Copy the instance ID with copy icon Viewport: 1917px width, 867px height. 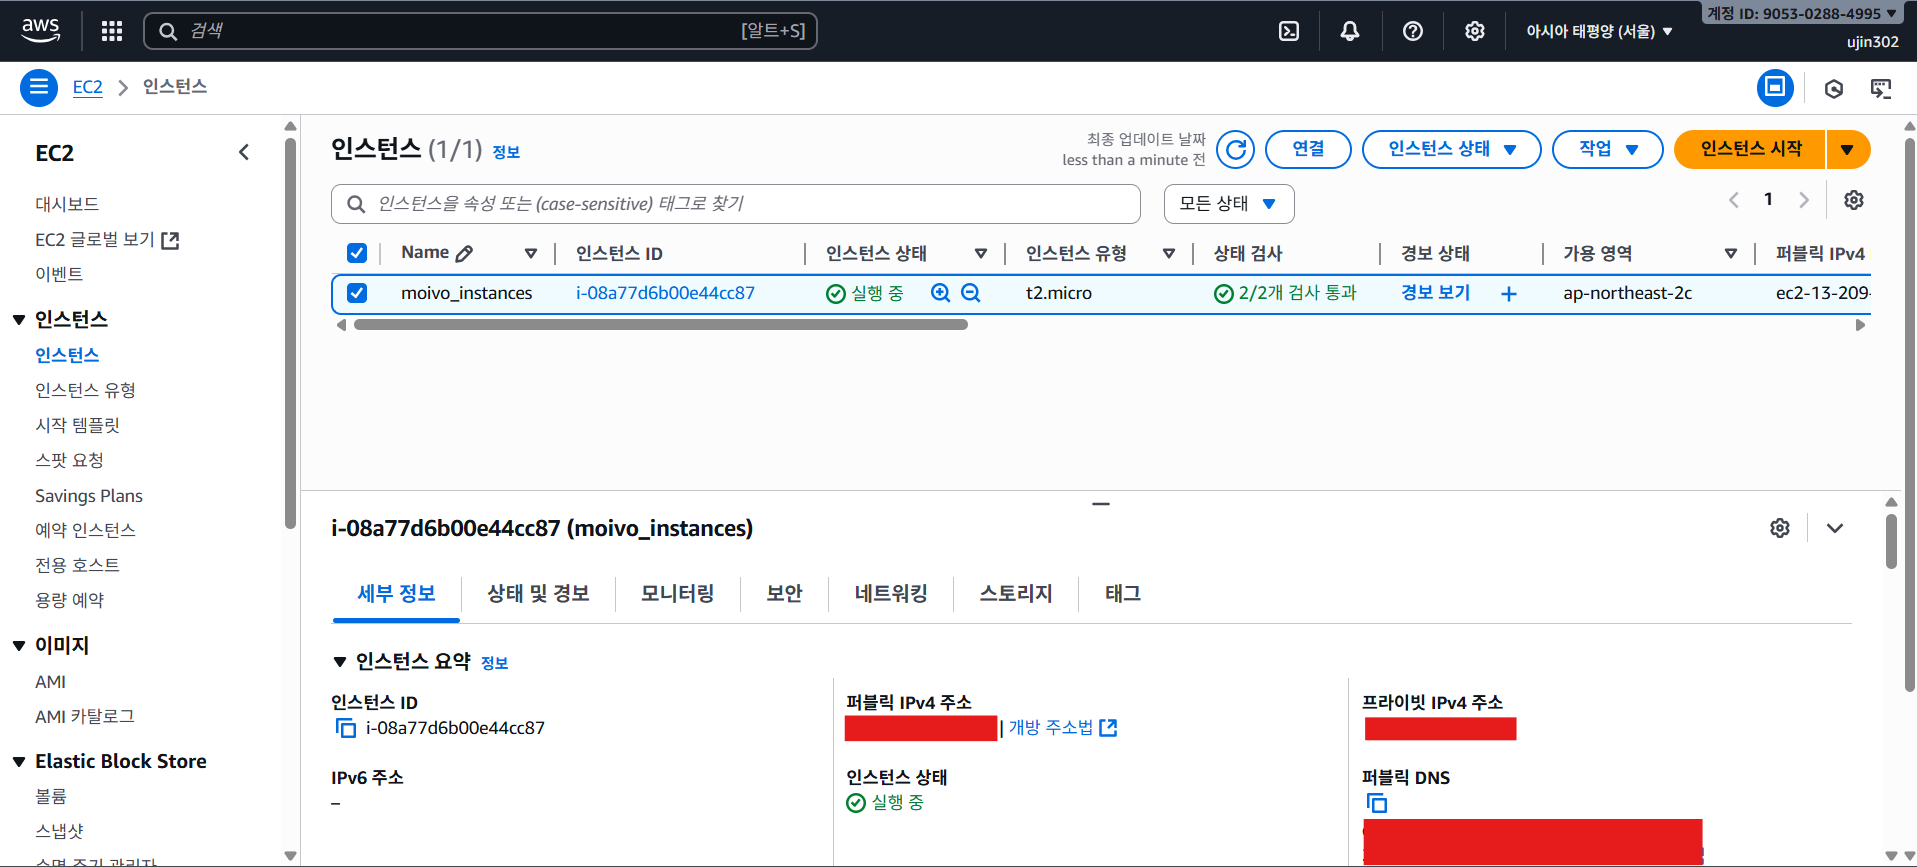coord(346,728)
